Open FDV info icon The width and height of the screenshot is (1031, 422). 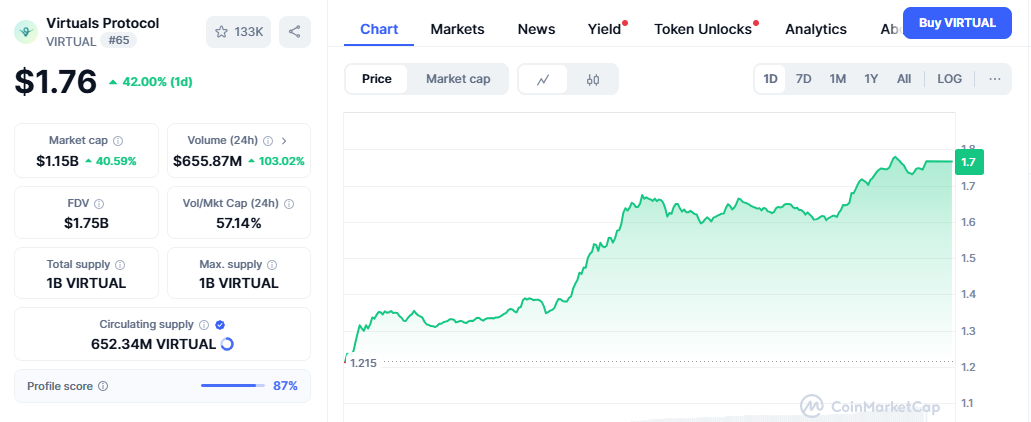coord(99,204)
